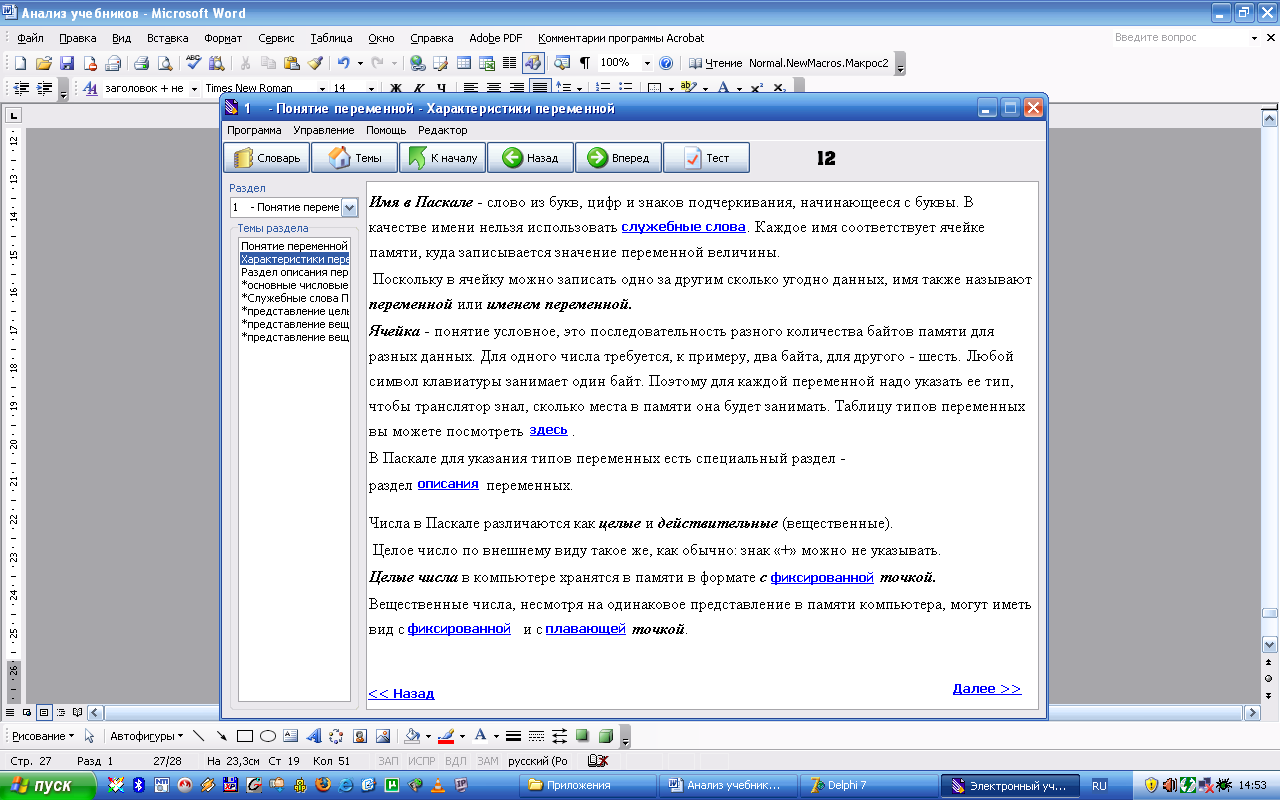Open the Columns layout button
The image size is (1280, 800).
510,63
